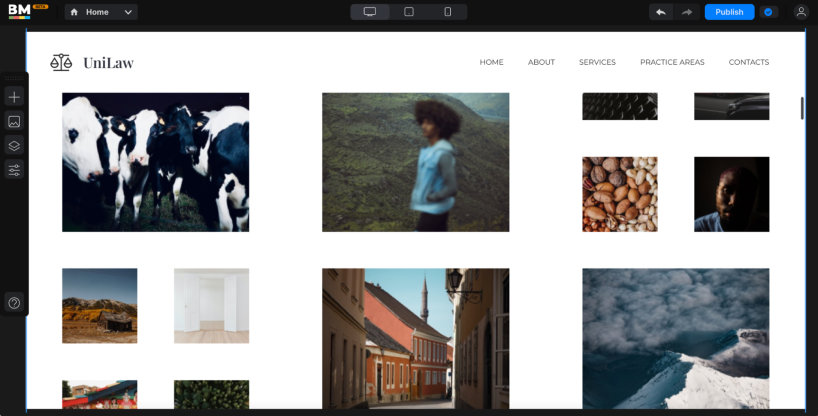The height and width of the screenshot is (416, 818).
Task: Click the add element plus icon
Action: [14, 97]
